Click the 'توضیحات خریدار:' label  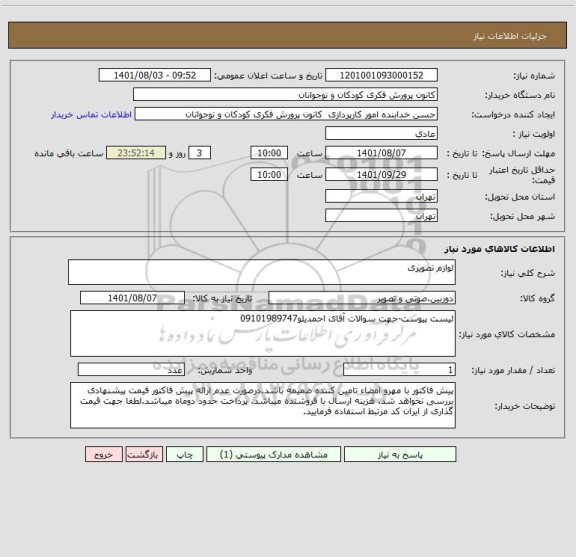pyautogui.click(x=525, y=406)
